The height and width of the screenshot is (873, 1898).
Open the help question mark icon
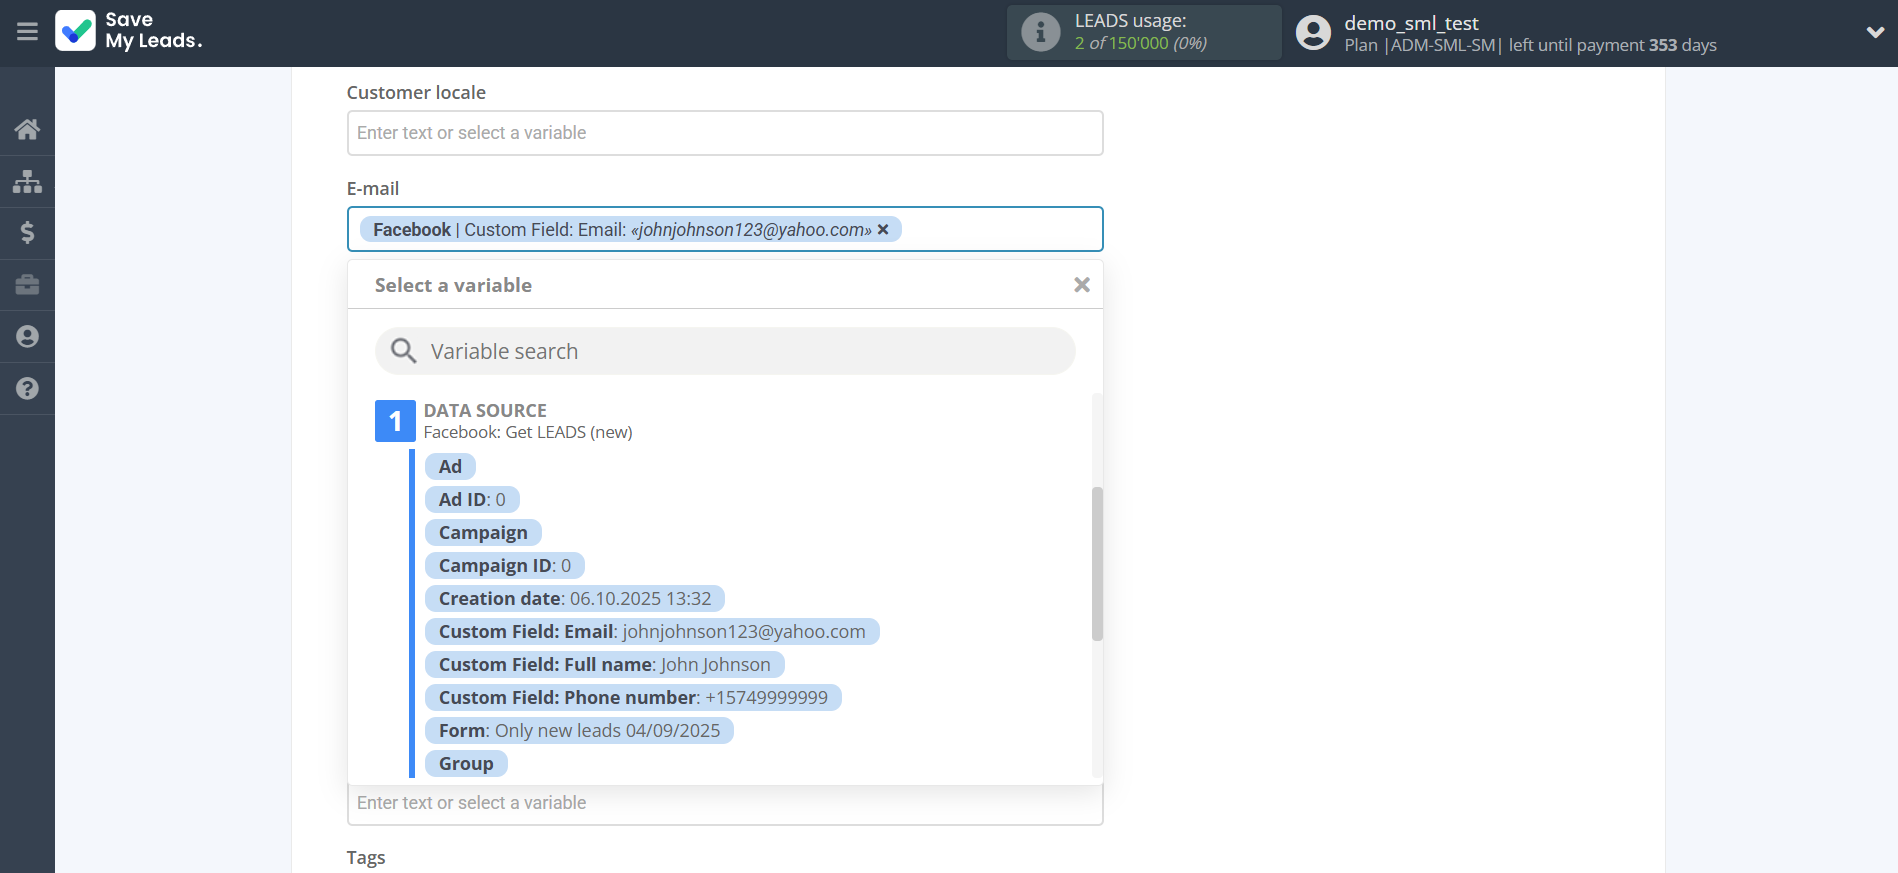(27, 389)
